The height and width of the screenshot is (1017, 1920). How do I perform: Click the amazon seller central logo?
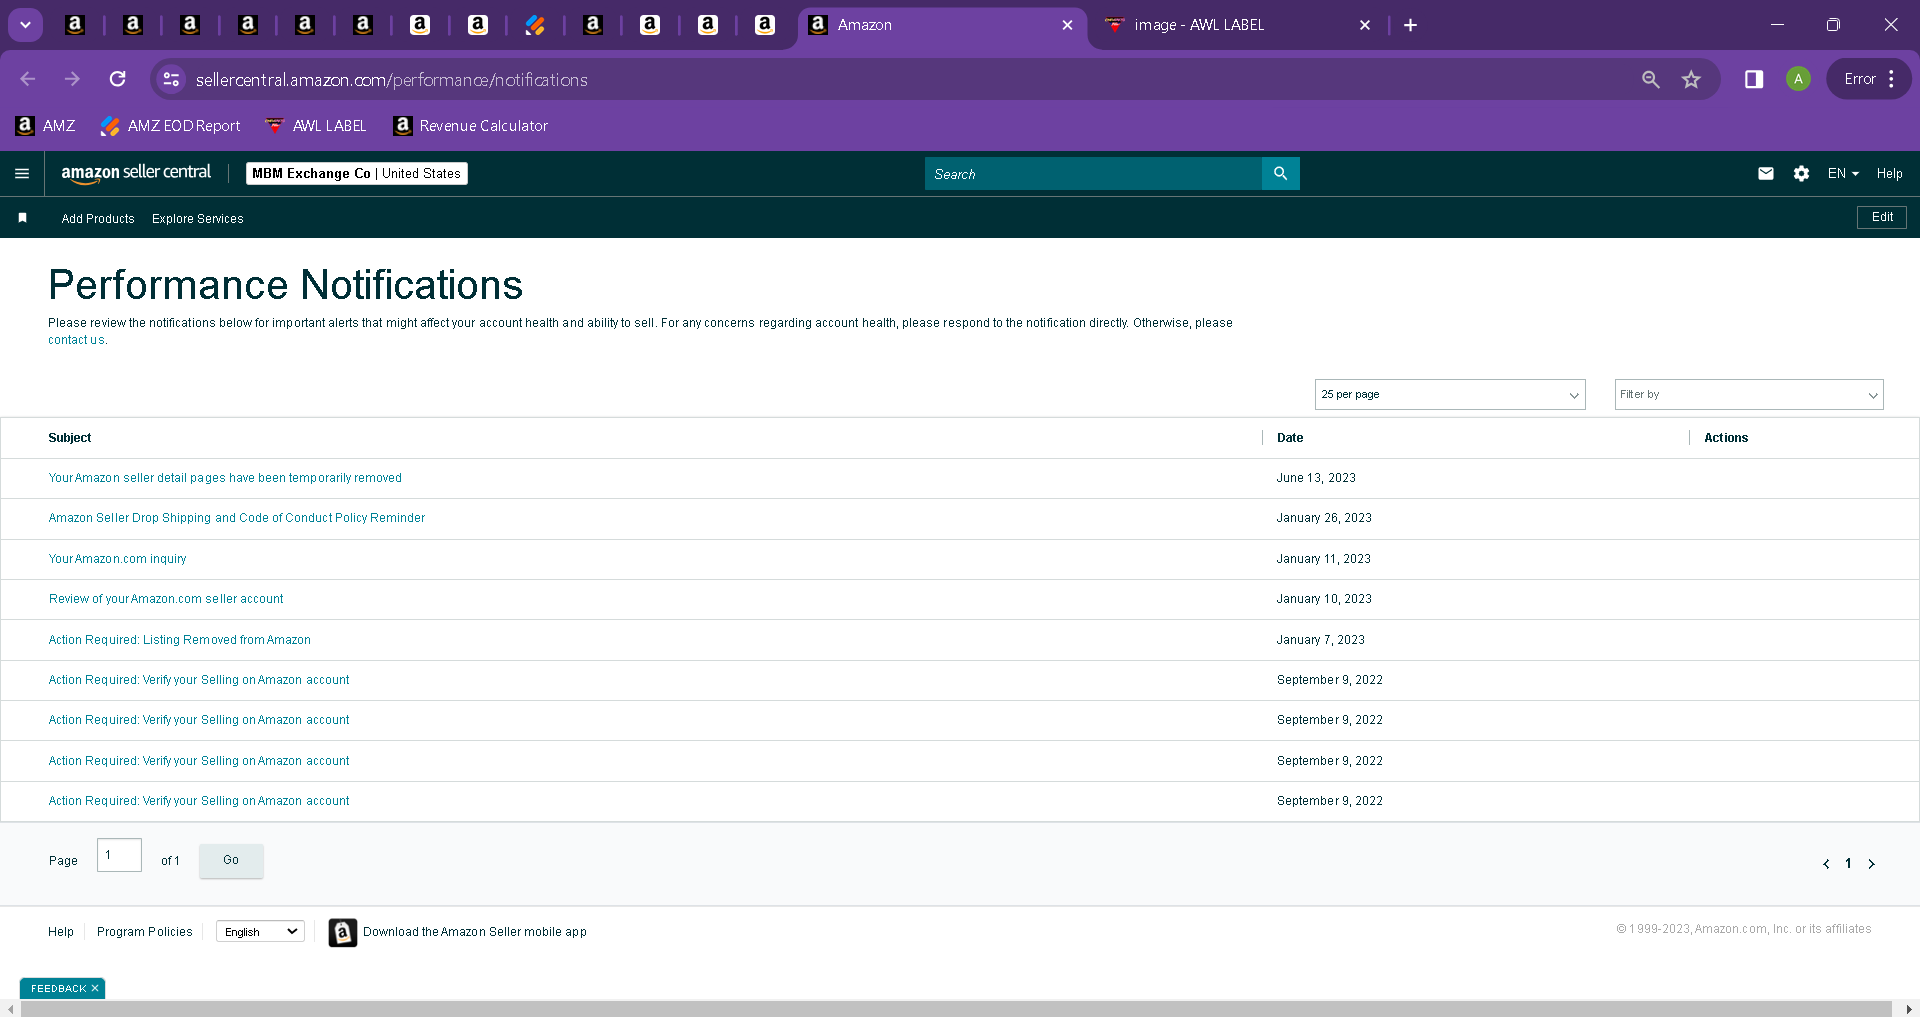pyautogui.click(x=136, y=173)
